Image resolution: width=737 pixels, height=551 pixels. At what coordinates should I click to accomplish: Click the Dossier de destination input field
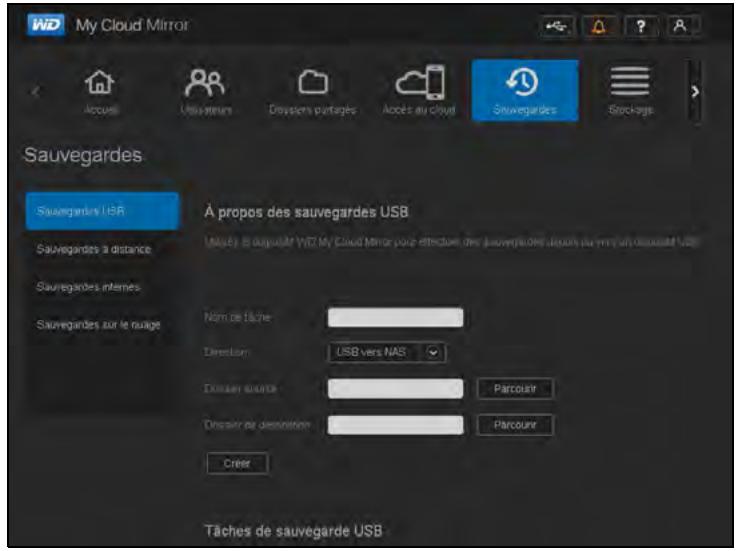(395, 425)
